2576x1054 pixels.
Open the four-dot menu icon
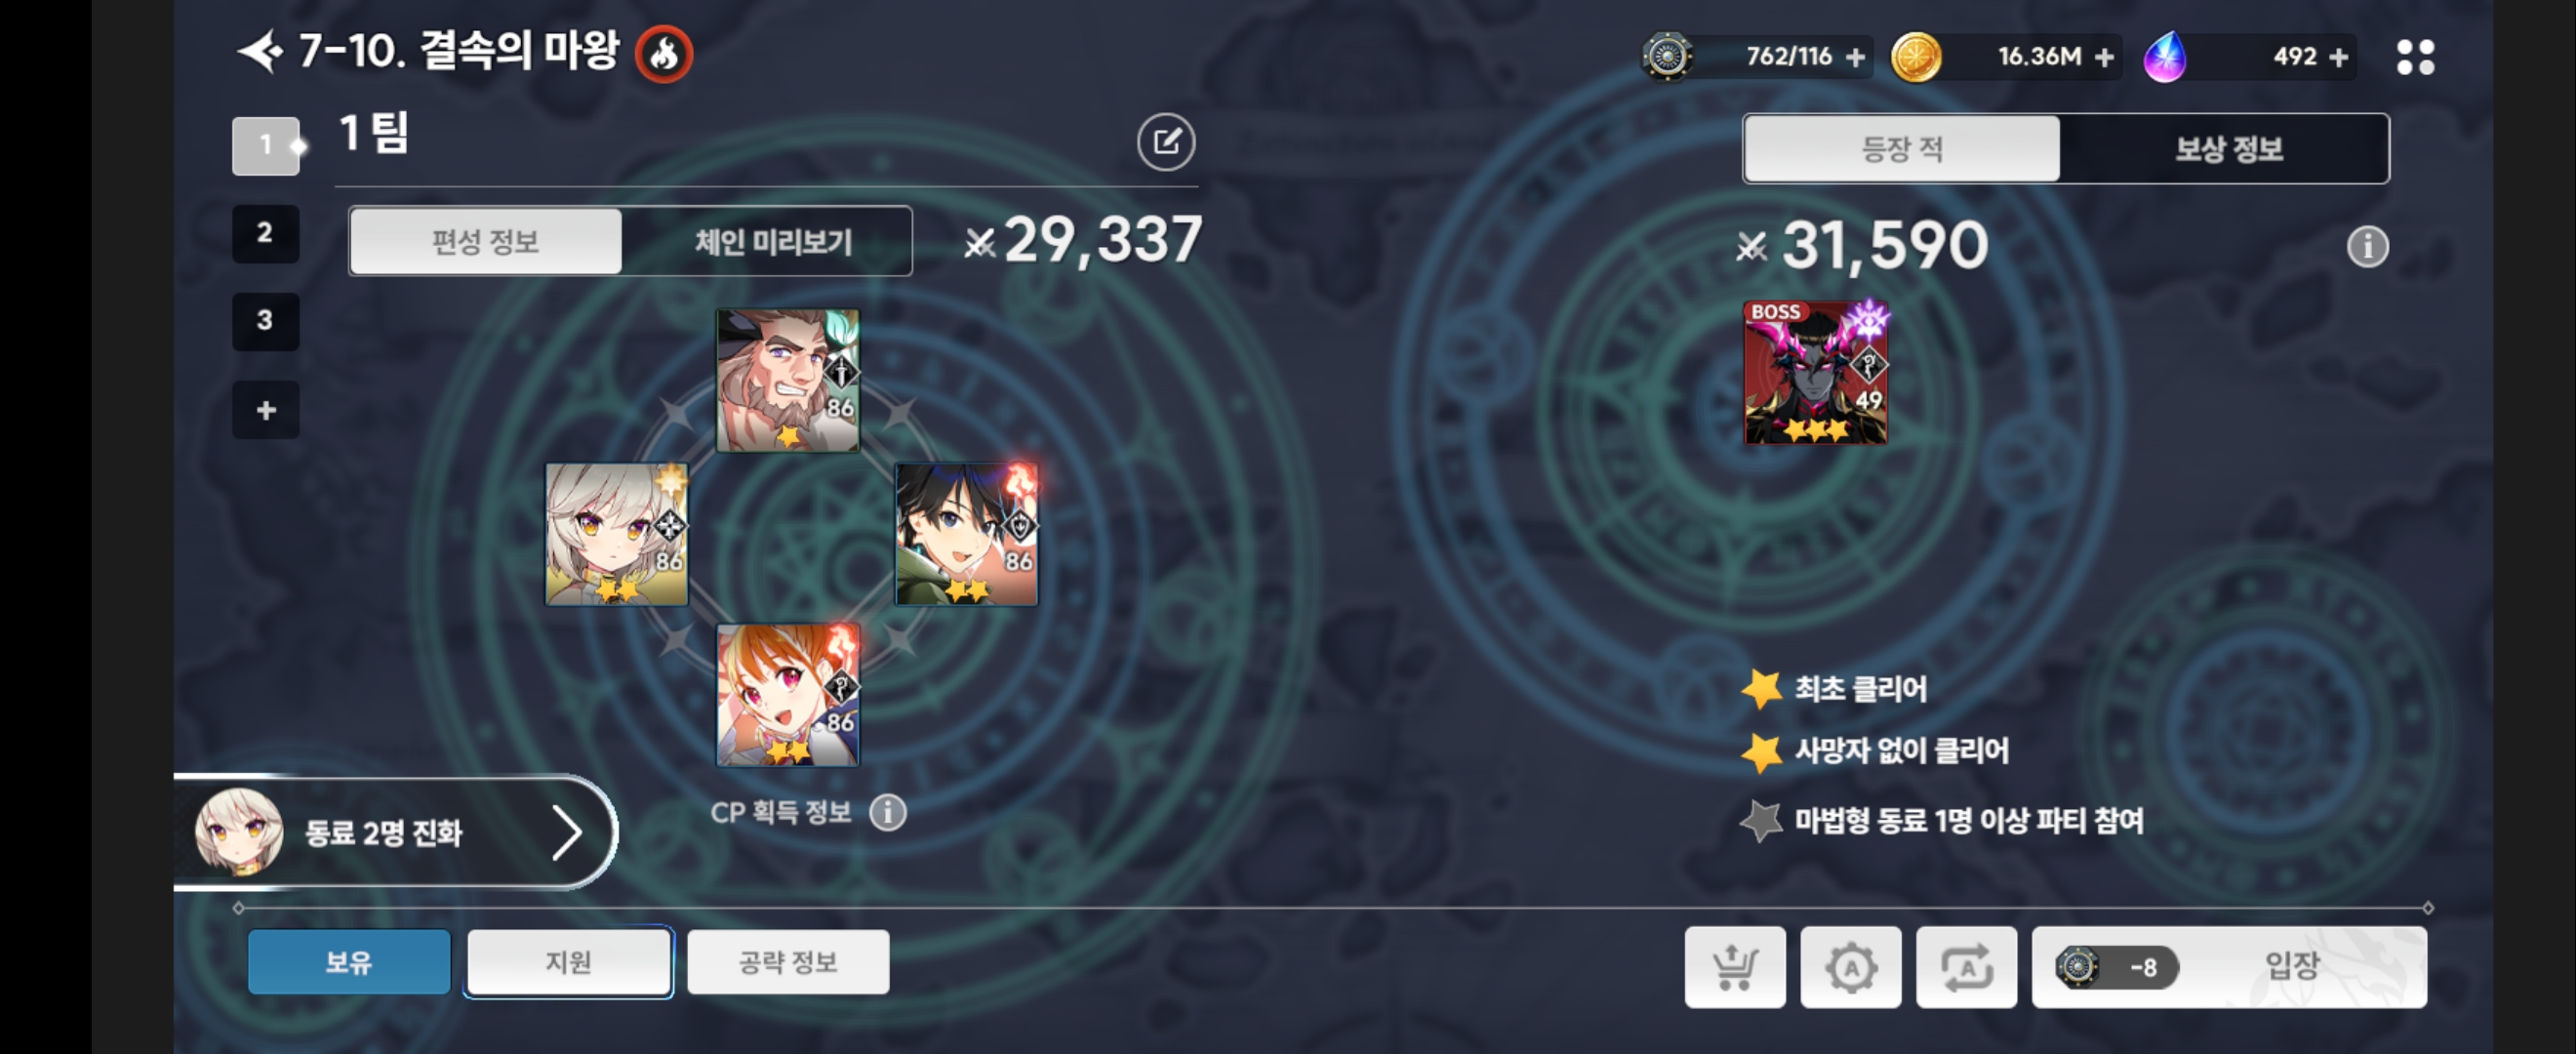tap(2415, 57)
